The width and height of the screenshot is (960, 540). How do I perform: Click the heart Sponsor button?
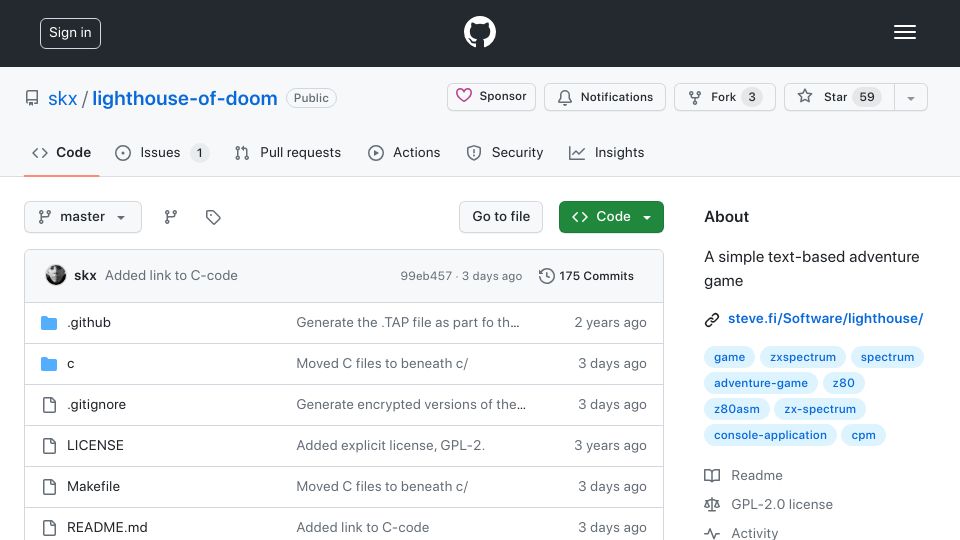pos(491,97)
